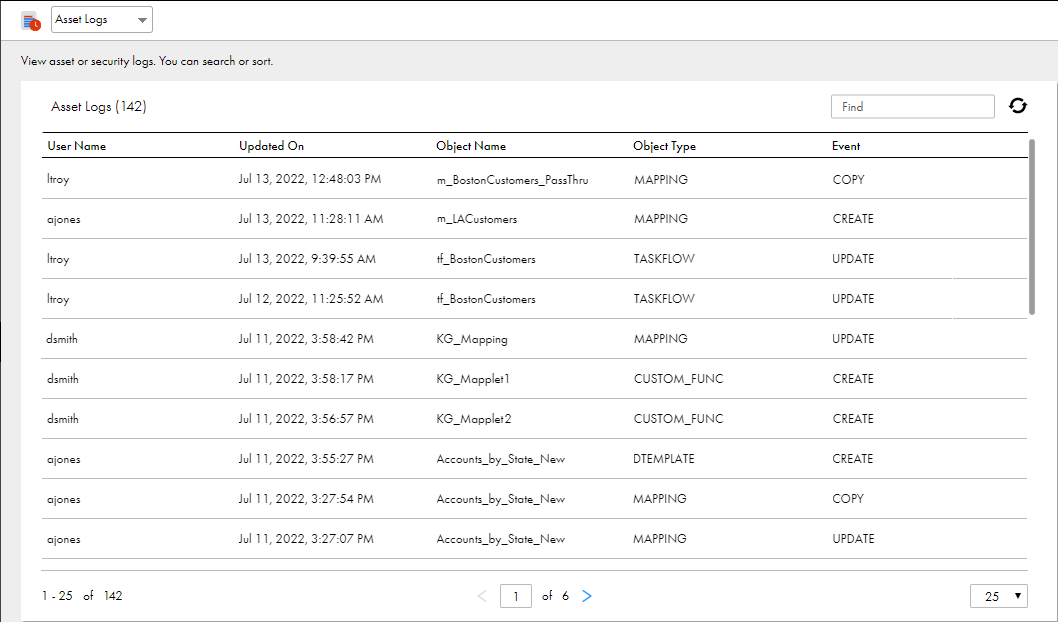Click KG_Mapplet2 object name
1058x622 pixels.
[x=474, y=419]
